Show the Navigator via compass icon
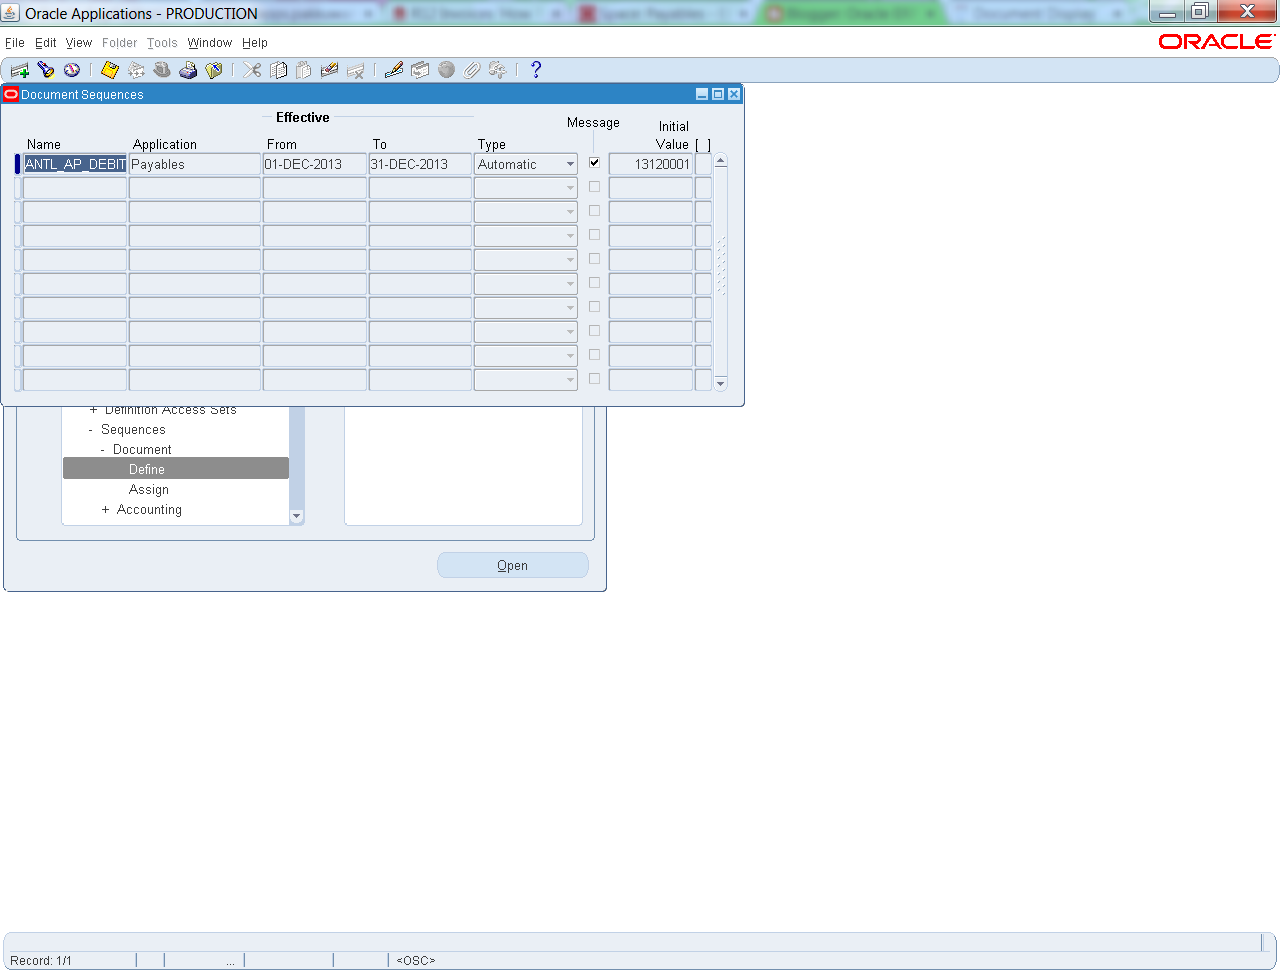The height and width of the screenshot is (976, 1280). point(72,70)
